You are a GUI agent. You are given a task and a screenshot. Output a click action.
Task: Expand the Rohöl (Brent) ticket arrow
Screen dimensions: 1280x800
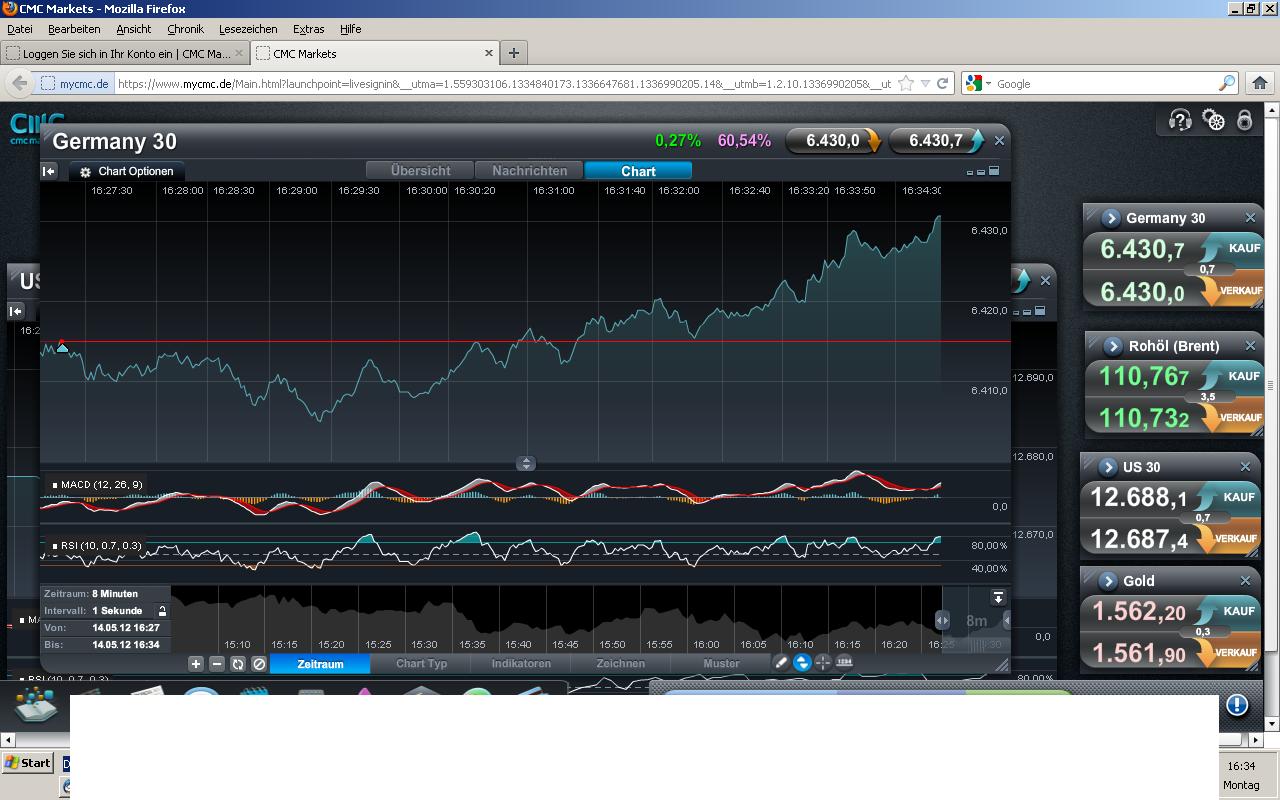point(1114,346)
